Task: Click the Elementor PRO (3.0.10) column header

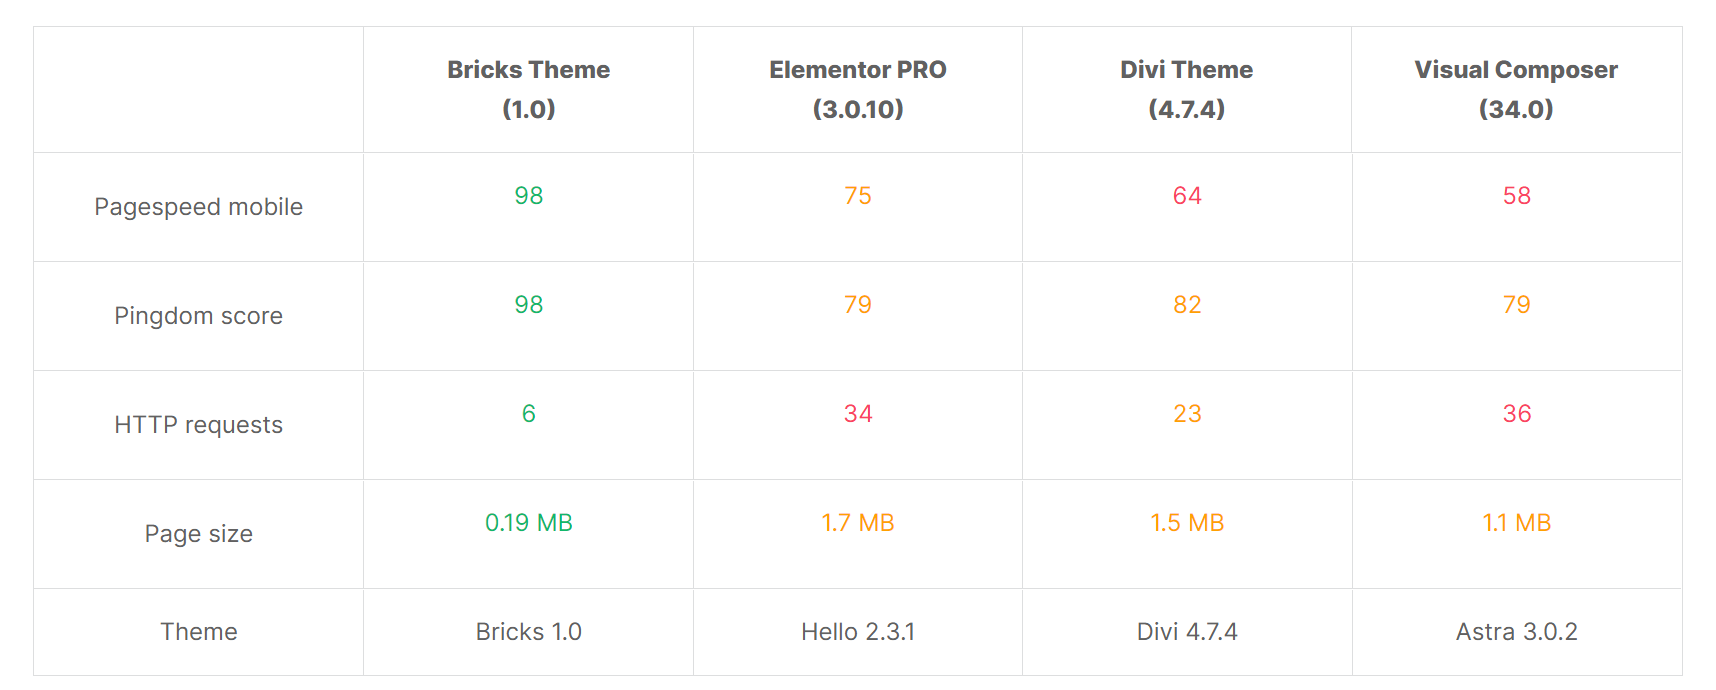Action: 857,89
